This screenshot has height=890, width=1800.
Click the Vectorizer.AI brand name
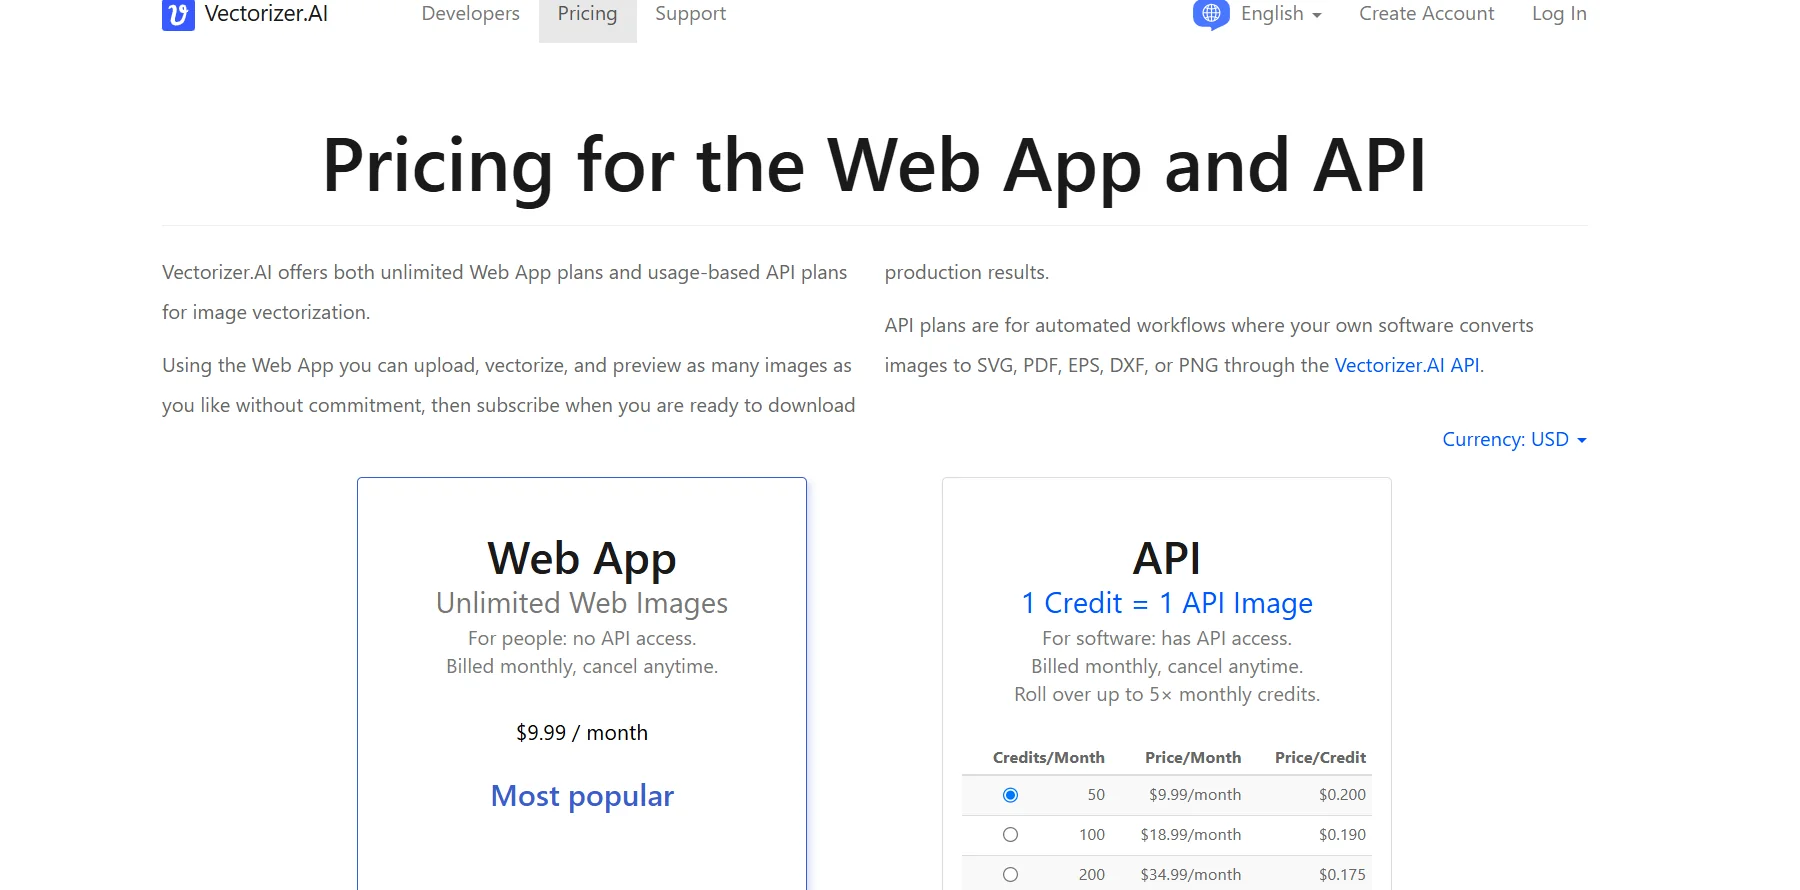tap(266, 14)
